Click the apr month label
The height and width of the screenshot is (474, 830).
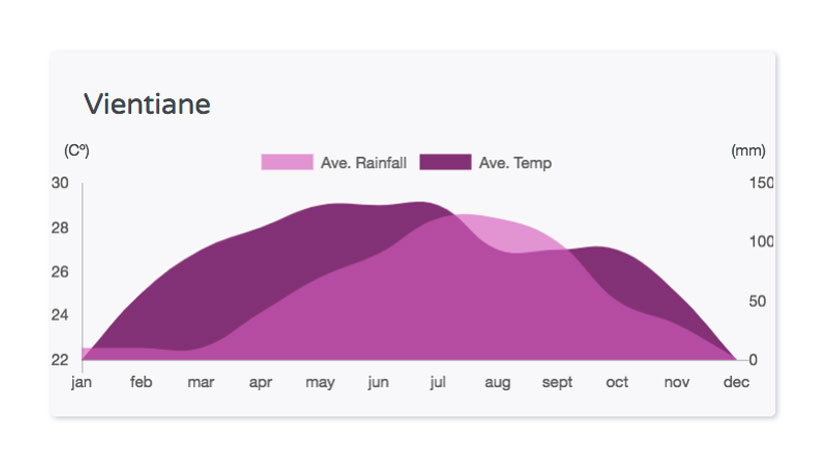260,382
